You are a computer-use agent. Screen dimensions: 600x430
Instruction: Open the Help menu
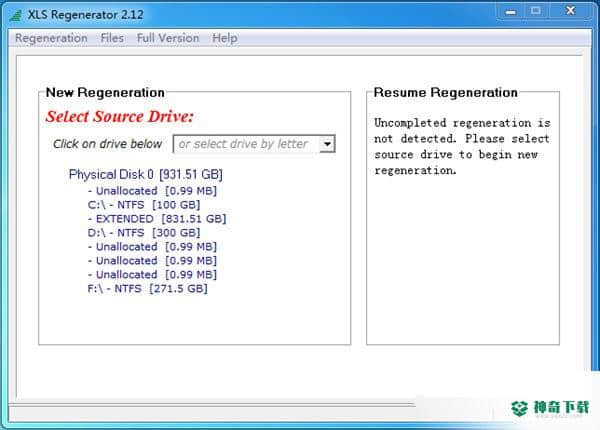tap(225, 38)
